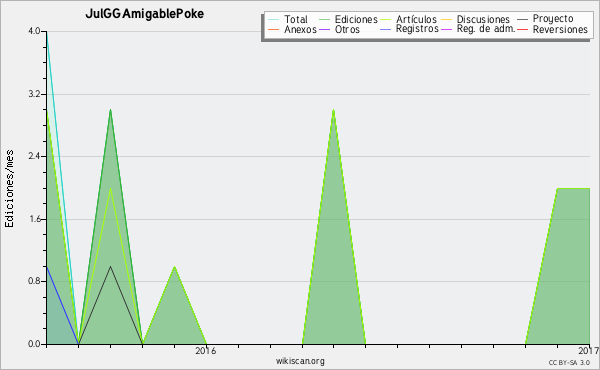Click the 4.0 y-axis label
The height and width of the screenshot is (370, 600).
coord(34,31)
